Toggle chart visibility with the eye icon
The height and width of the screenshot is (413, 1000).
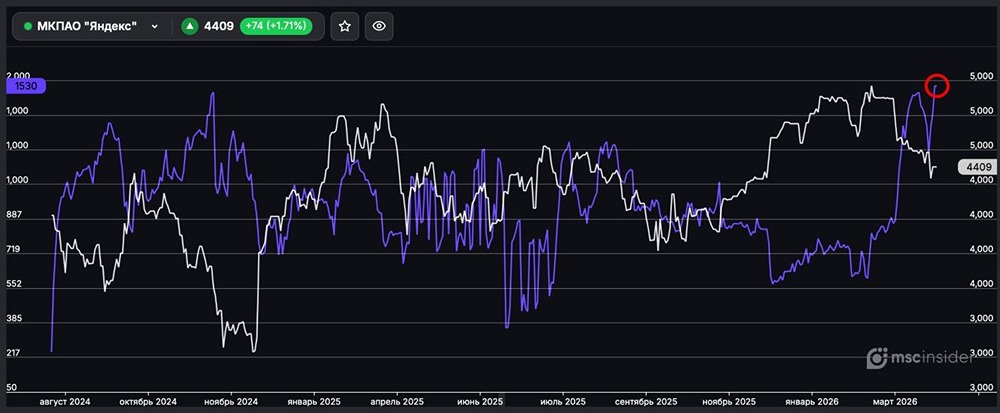coord(377,27)
